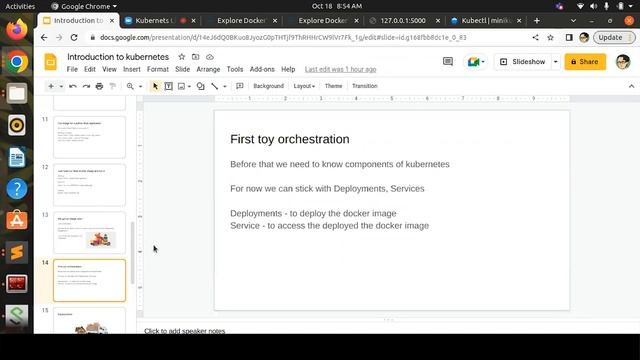
Task: Add a comment from the toolbar
Action: [240, 86]
